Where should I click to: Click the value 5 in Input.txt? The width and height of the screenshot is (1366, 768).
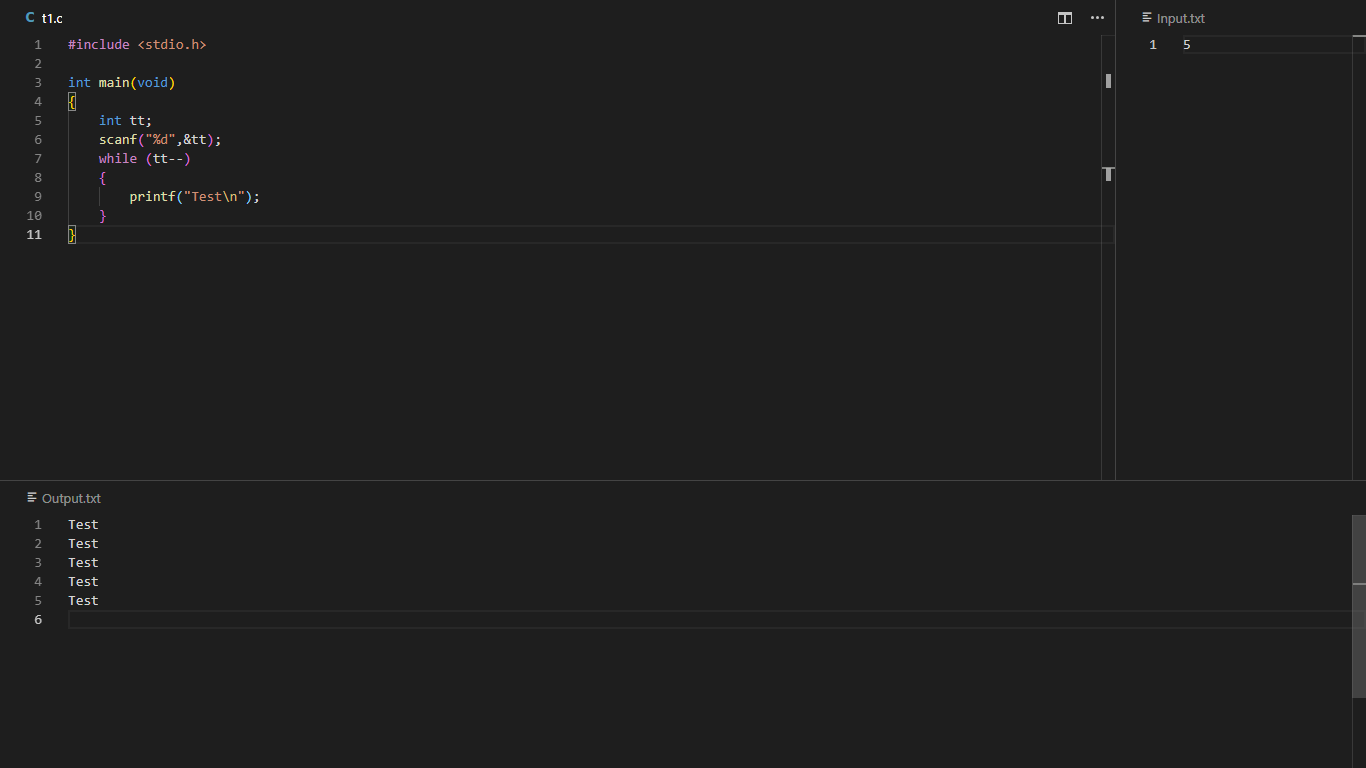(x=1187, y=45)
